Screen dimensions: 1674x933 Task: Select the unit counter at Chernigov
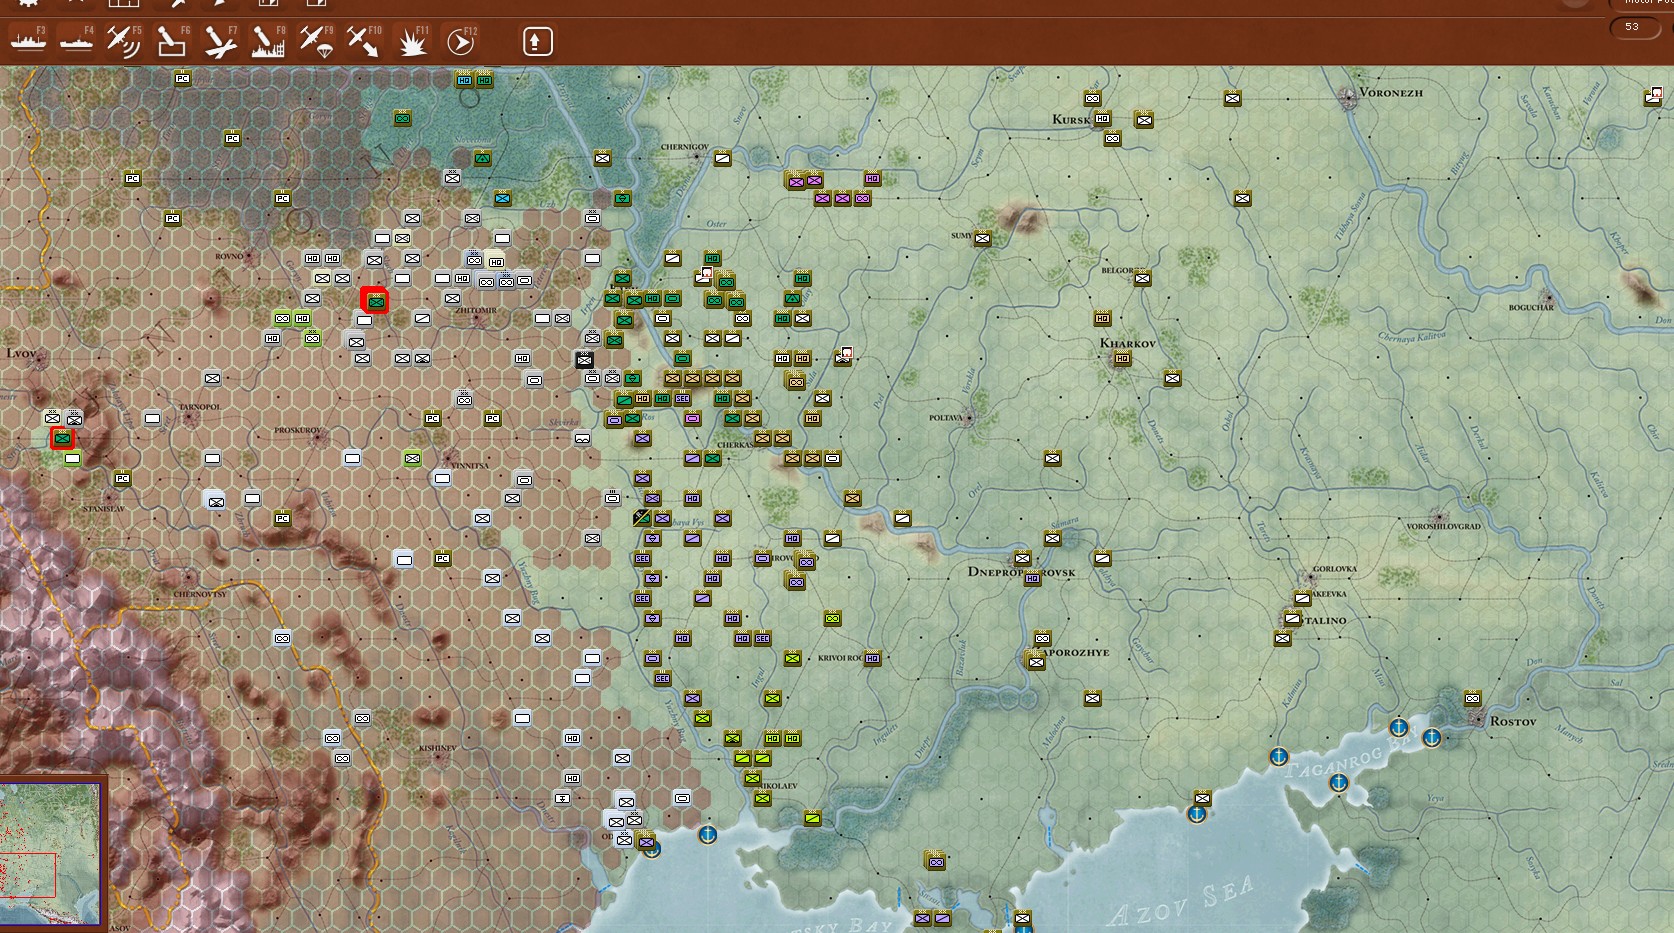(x=722, y=158)
